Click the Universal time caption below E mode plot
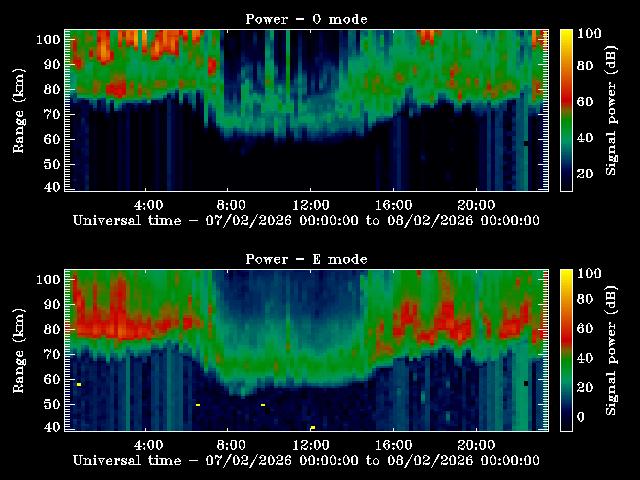Viewport: 640px width, 480px height. tap(306, 460)
